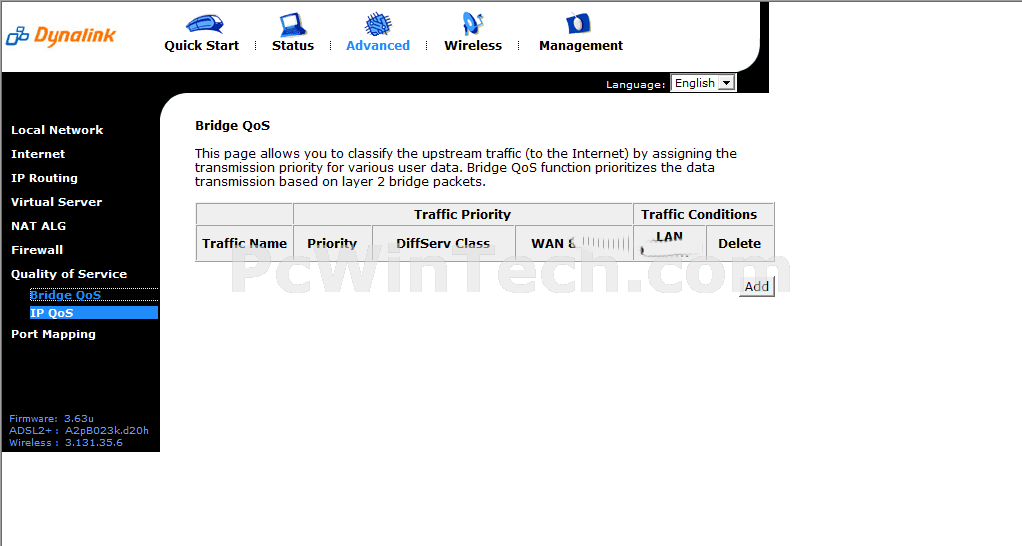The height and width of the screenshot is (546, 1022).
Task: Open the Firewall section
Action: [x=37, y=250]
